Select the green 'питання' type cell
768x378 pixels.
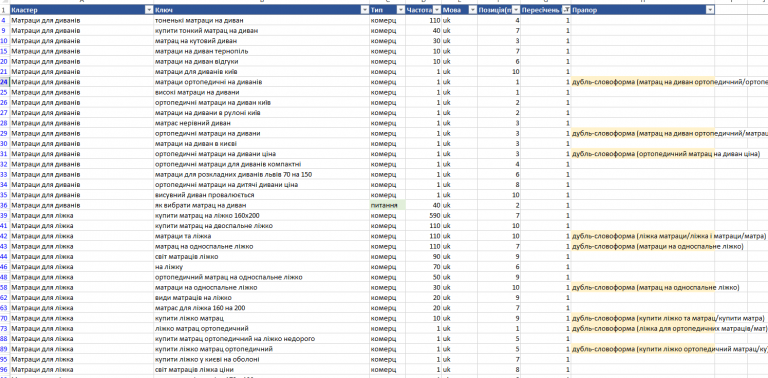387,206
